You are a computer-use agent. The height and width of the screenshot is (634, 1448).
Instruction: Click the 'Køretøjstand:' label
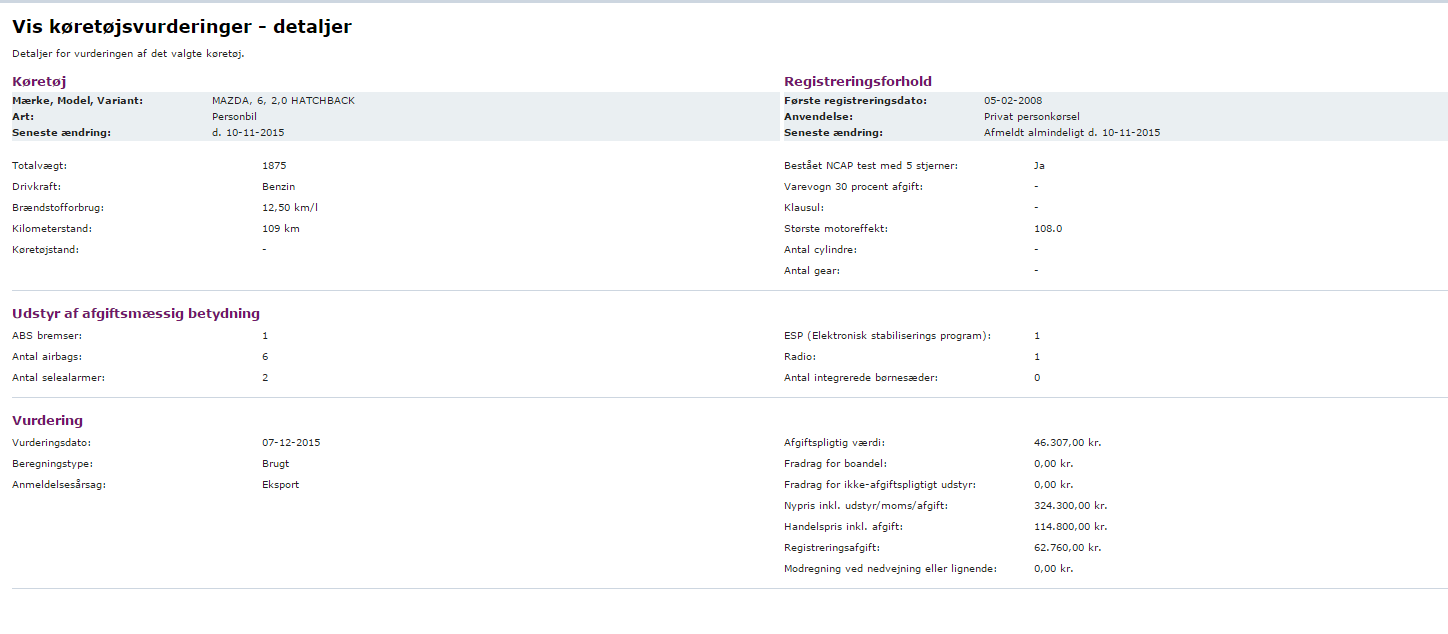[46, 249]
